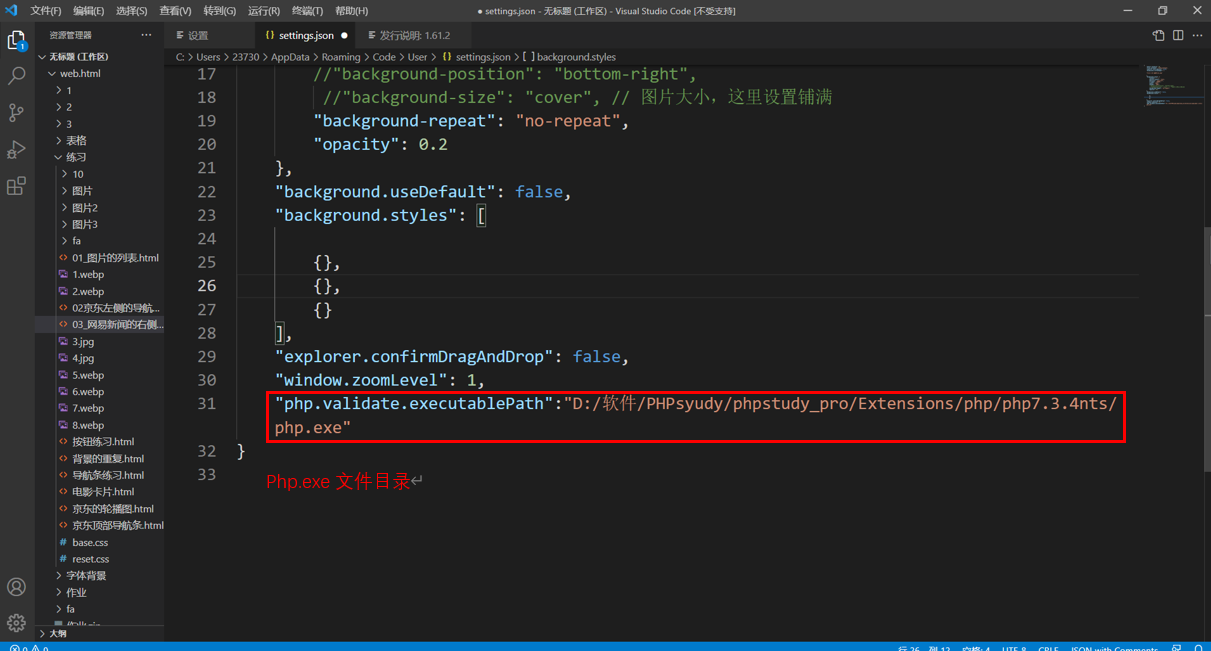The width and height of the screenshot is (1211, 651).
Task: Expand folder 10 in explorer
Action: pyautogui.click(x=99, y=174)
